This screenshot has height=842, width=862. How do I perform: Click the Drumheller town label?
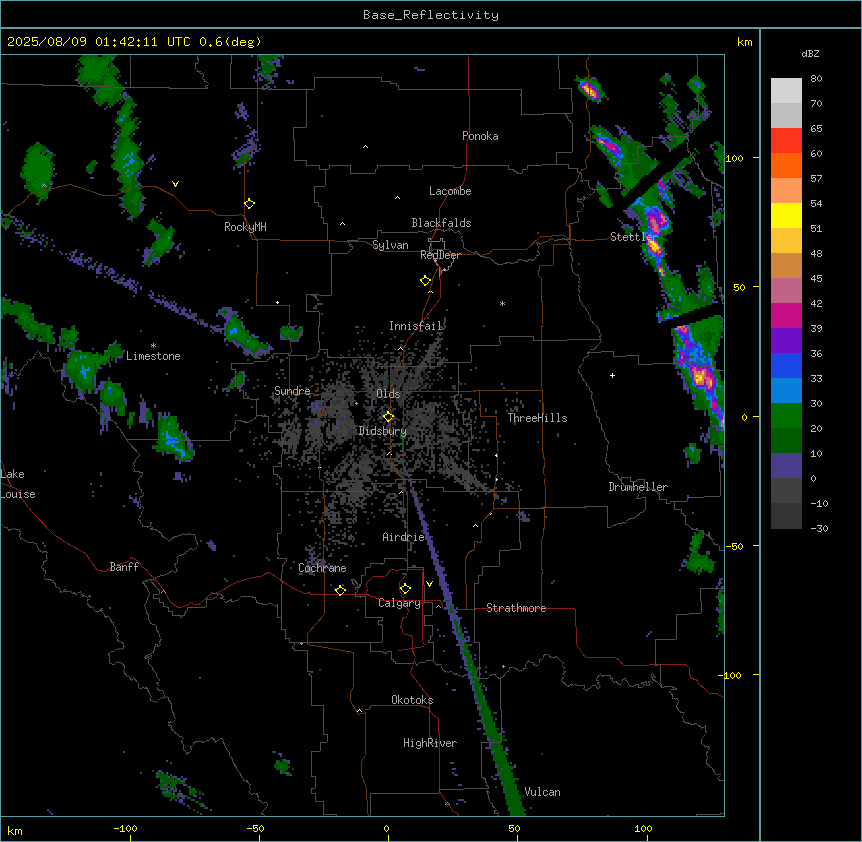[x=638, y=487]
